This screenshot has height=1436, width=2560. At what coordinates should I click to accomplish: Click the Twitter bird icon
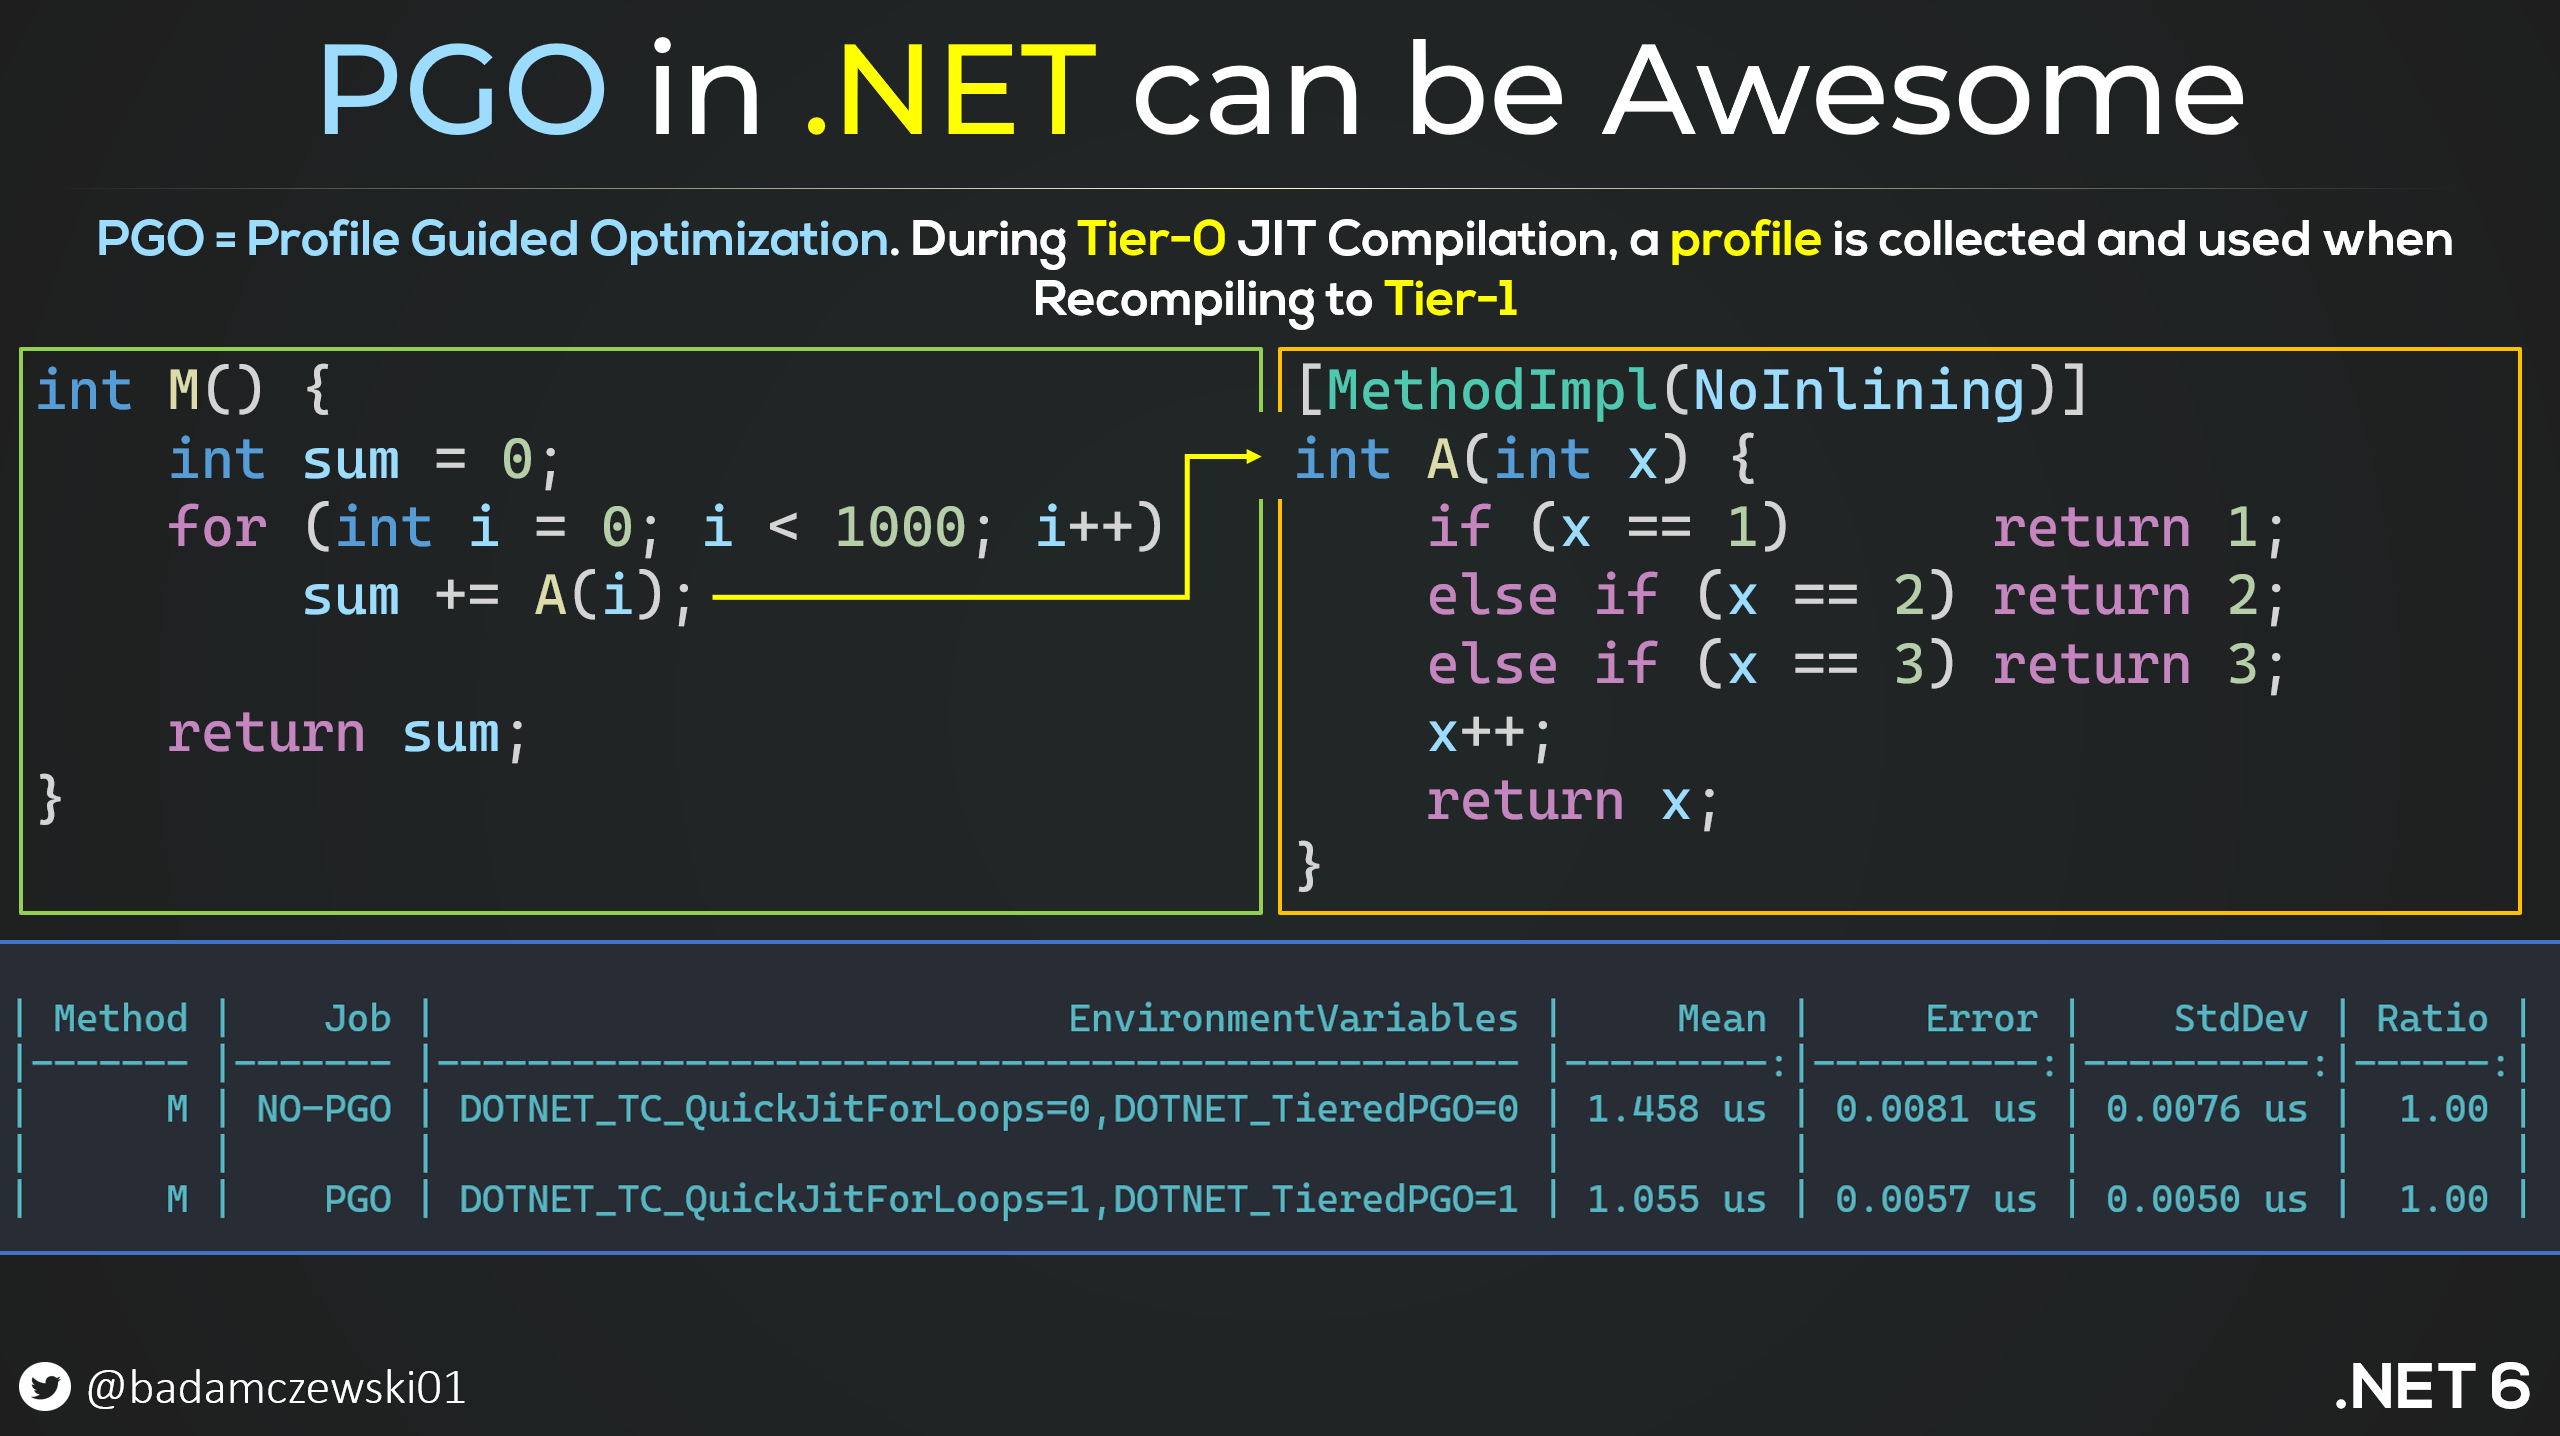point(45,1387)
